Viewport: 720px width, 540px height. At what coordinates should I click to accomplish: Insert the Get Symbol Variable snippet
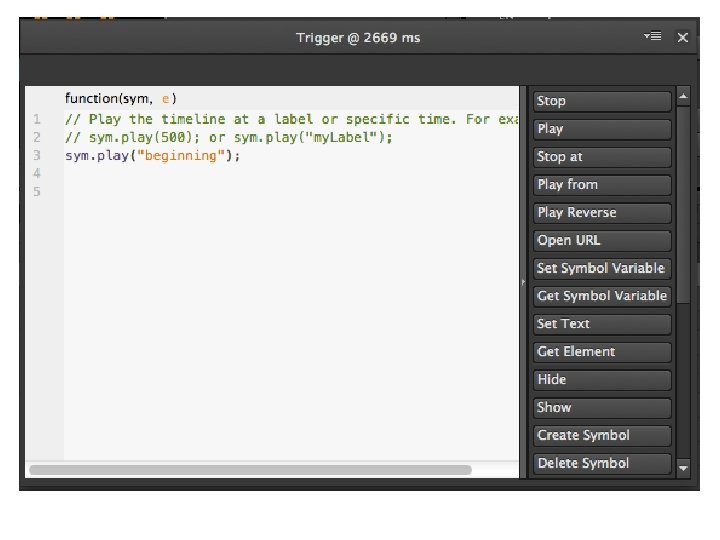coord(602,296)
